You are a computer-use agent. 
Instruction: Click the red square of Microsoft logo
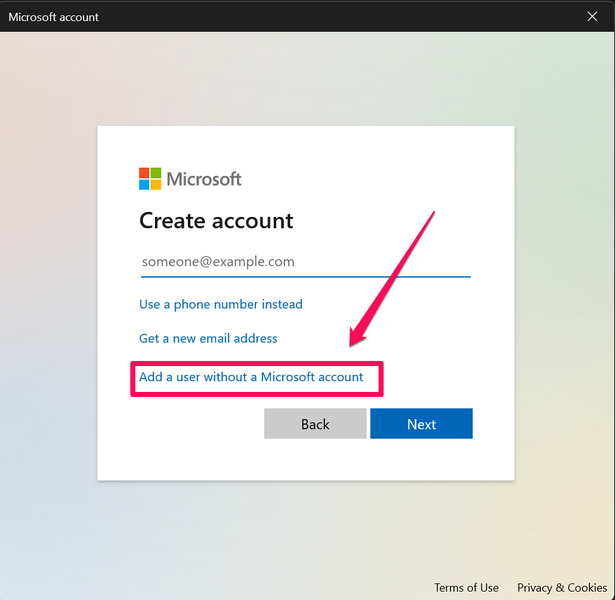pyautogui.click(x=144, y=173)
